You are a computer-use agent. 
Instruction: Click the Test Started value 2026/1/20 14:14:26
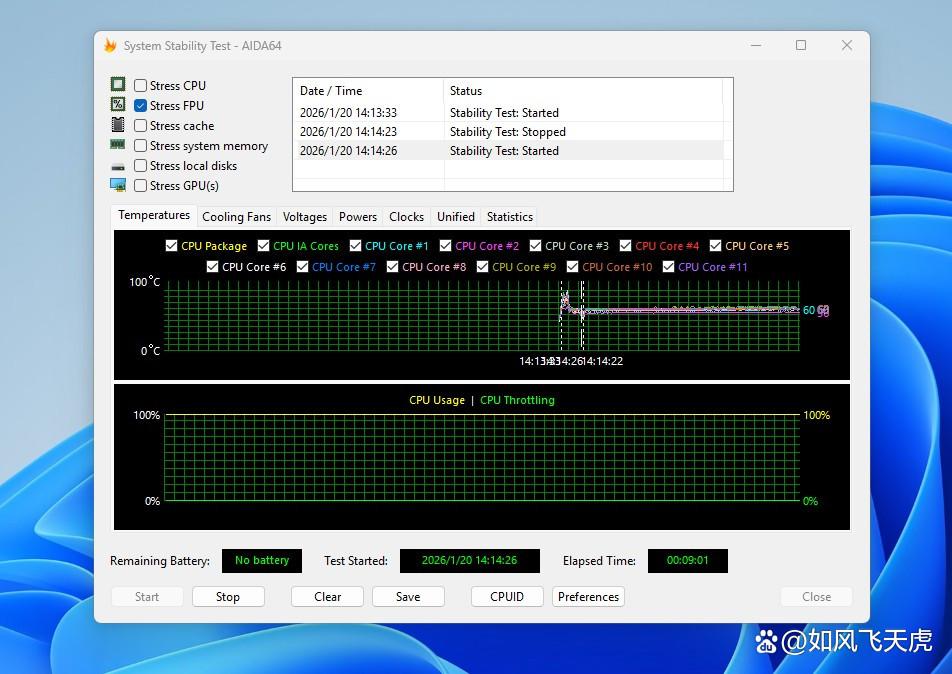click(x=469, y=560)
